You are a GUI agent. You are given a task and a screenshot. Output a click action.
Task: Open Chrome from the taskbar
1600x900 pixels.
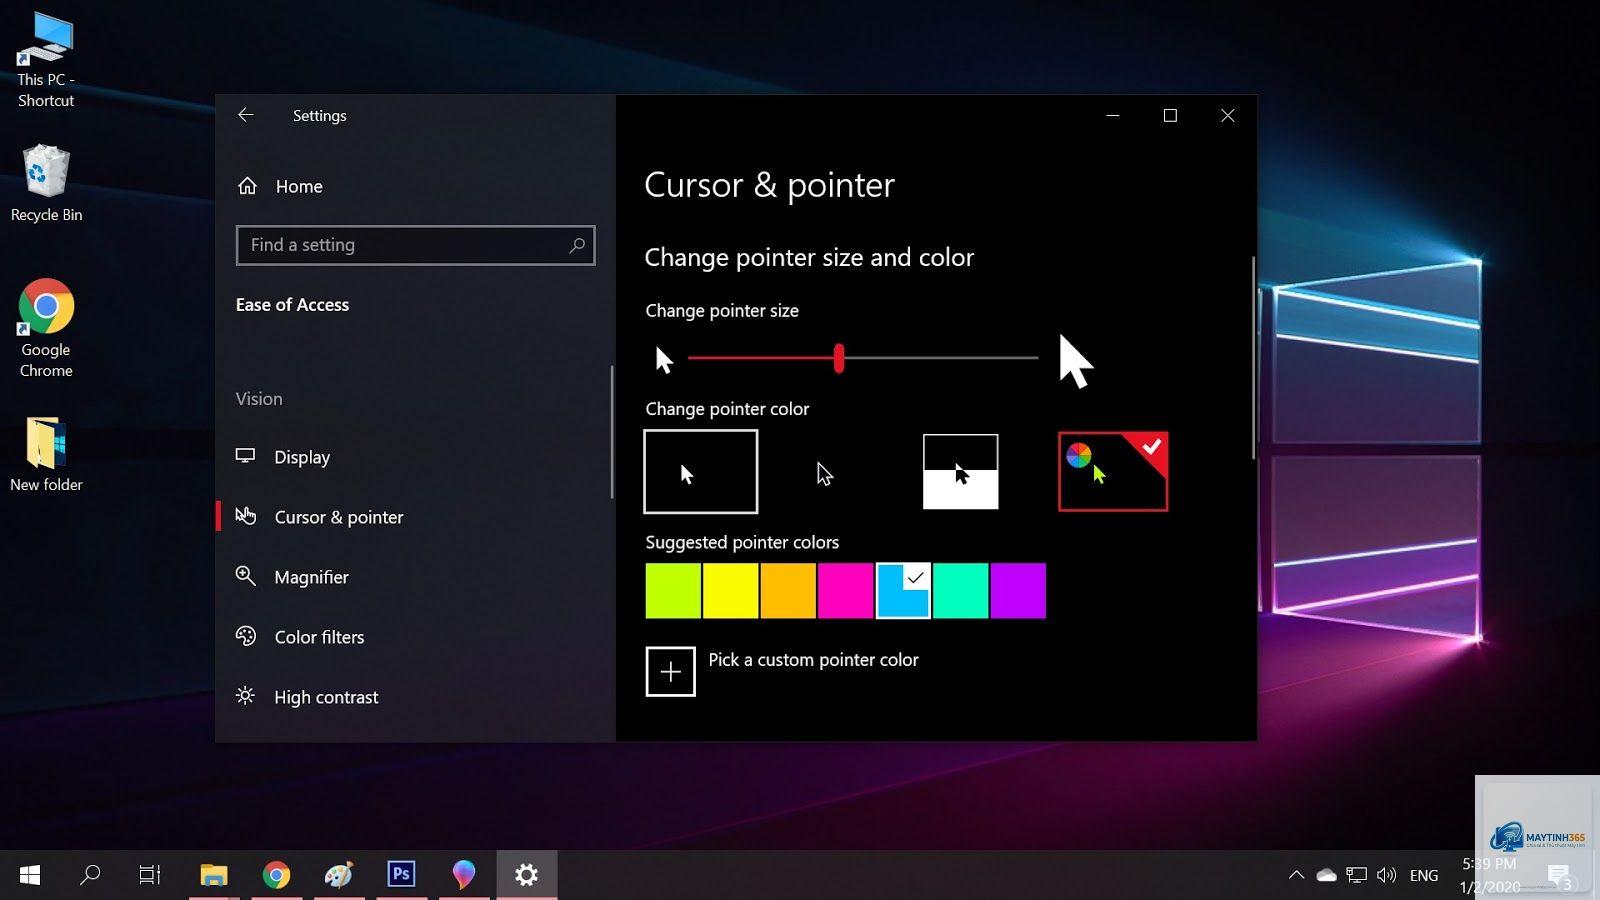(x=276, y=875)
